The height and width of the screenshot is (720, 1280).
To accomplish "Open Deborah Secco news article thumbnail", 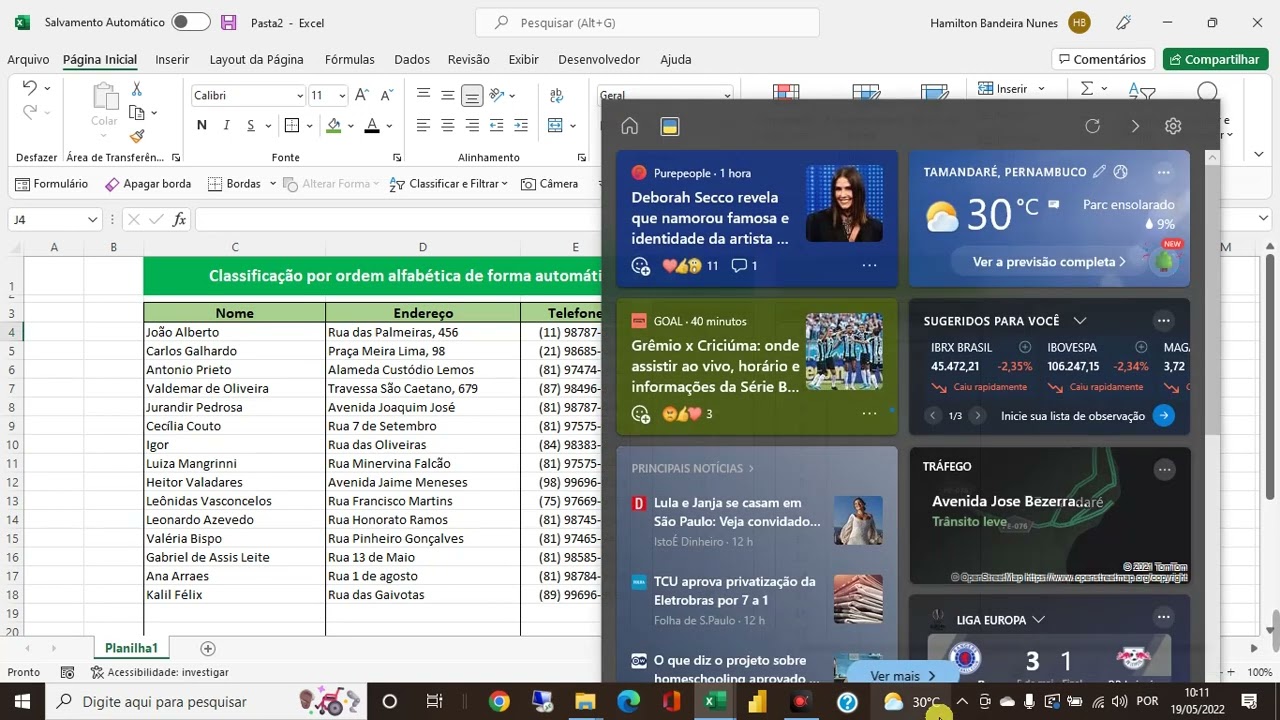I will (844, 203).
